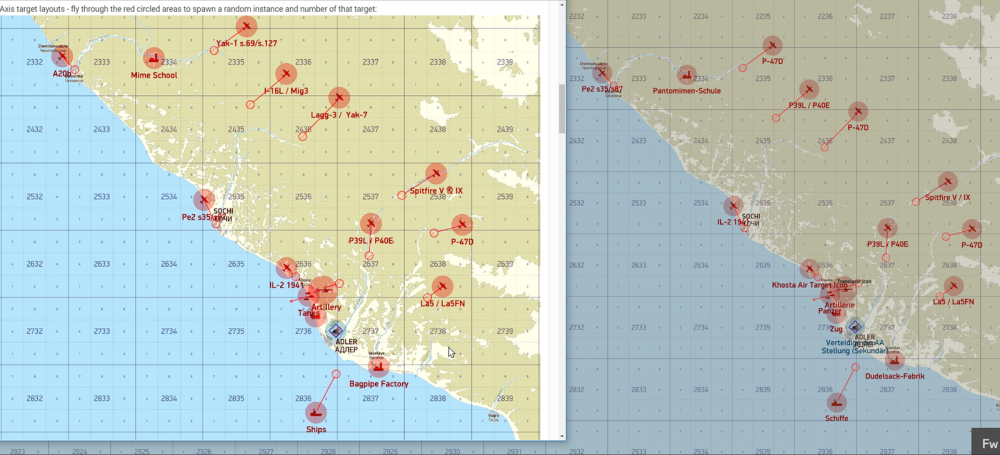1000x455 pixels.
Task: Click the vertical scrollbar of the left panel
Action: (562, 108)
